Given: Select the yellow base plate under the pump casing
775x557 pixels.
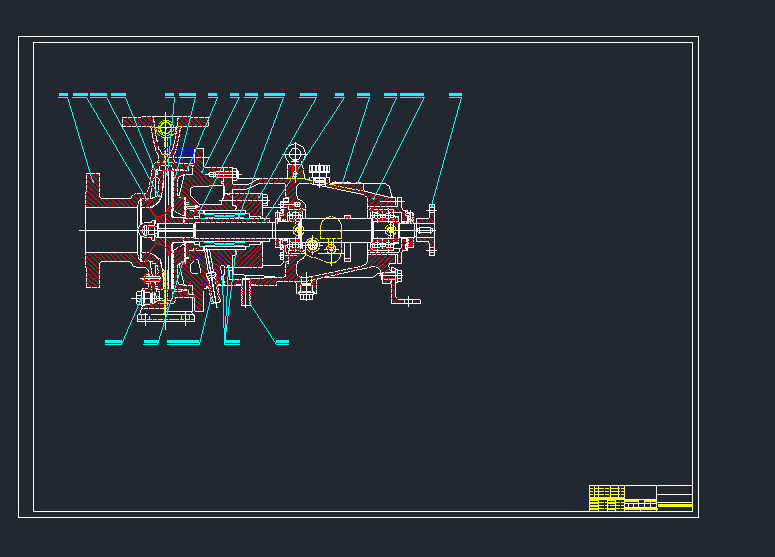Looking at the screenshot, I should pyautogui.click(x=166, y=316).
